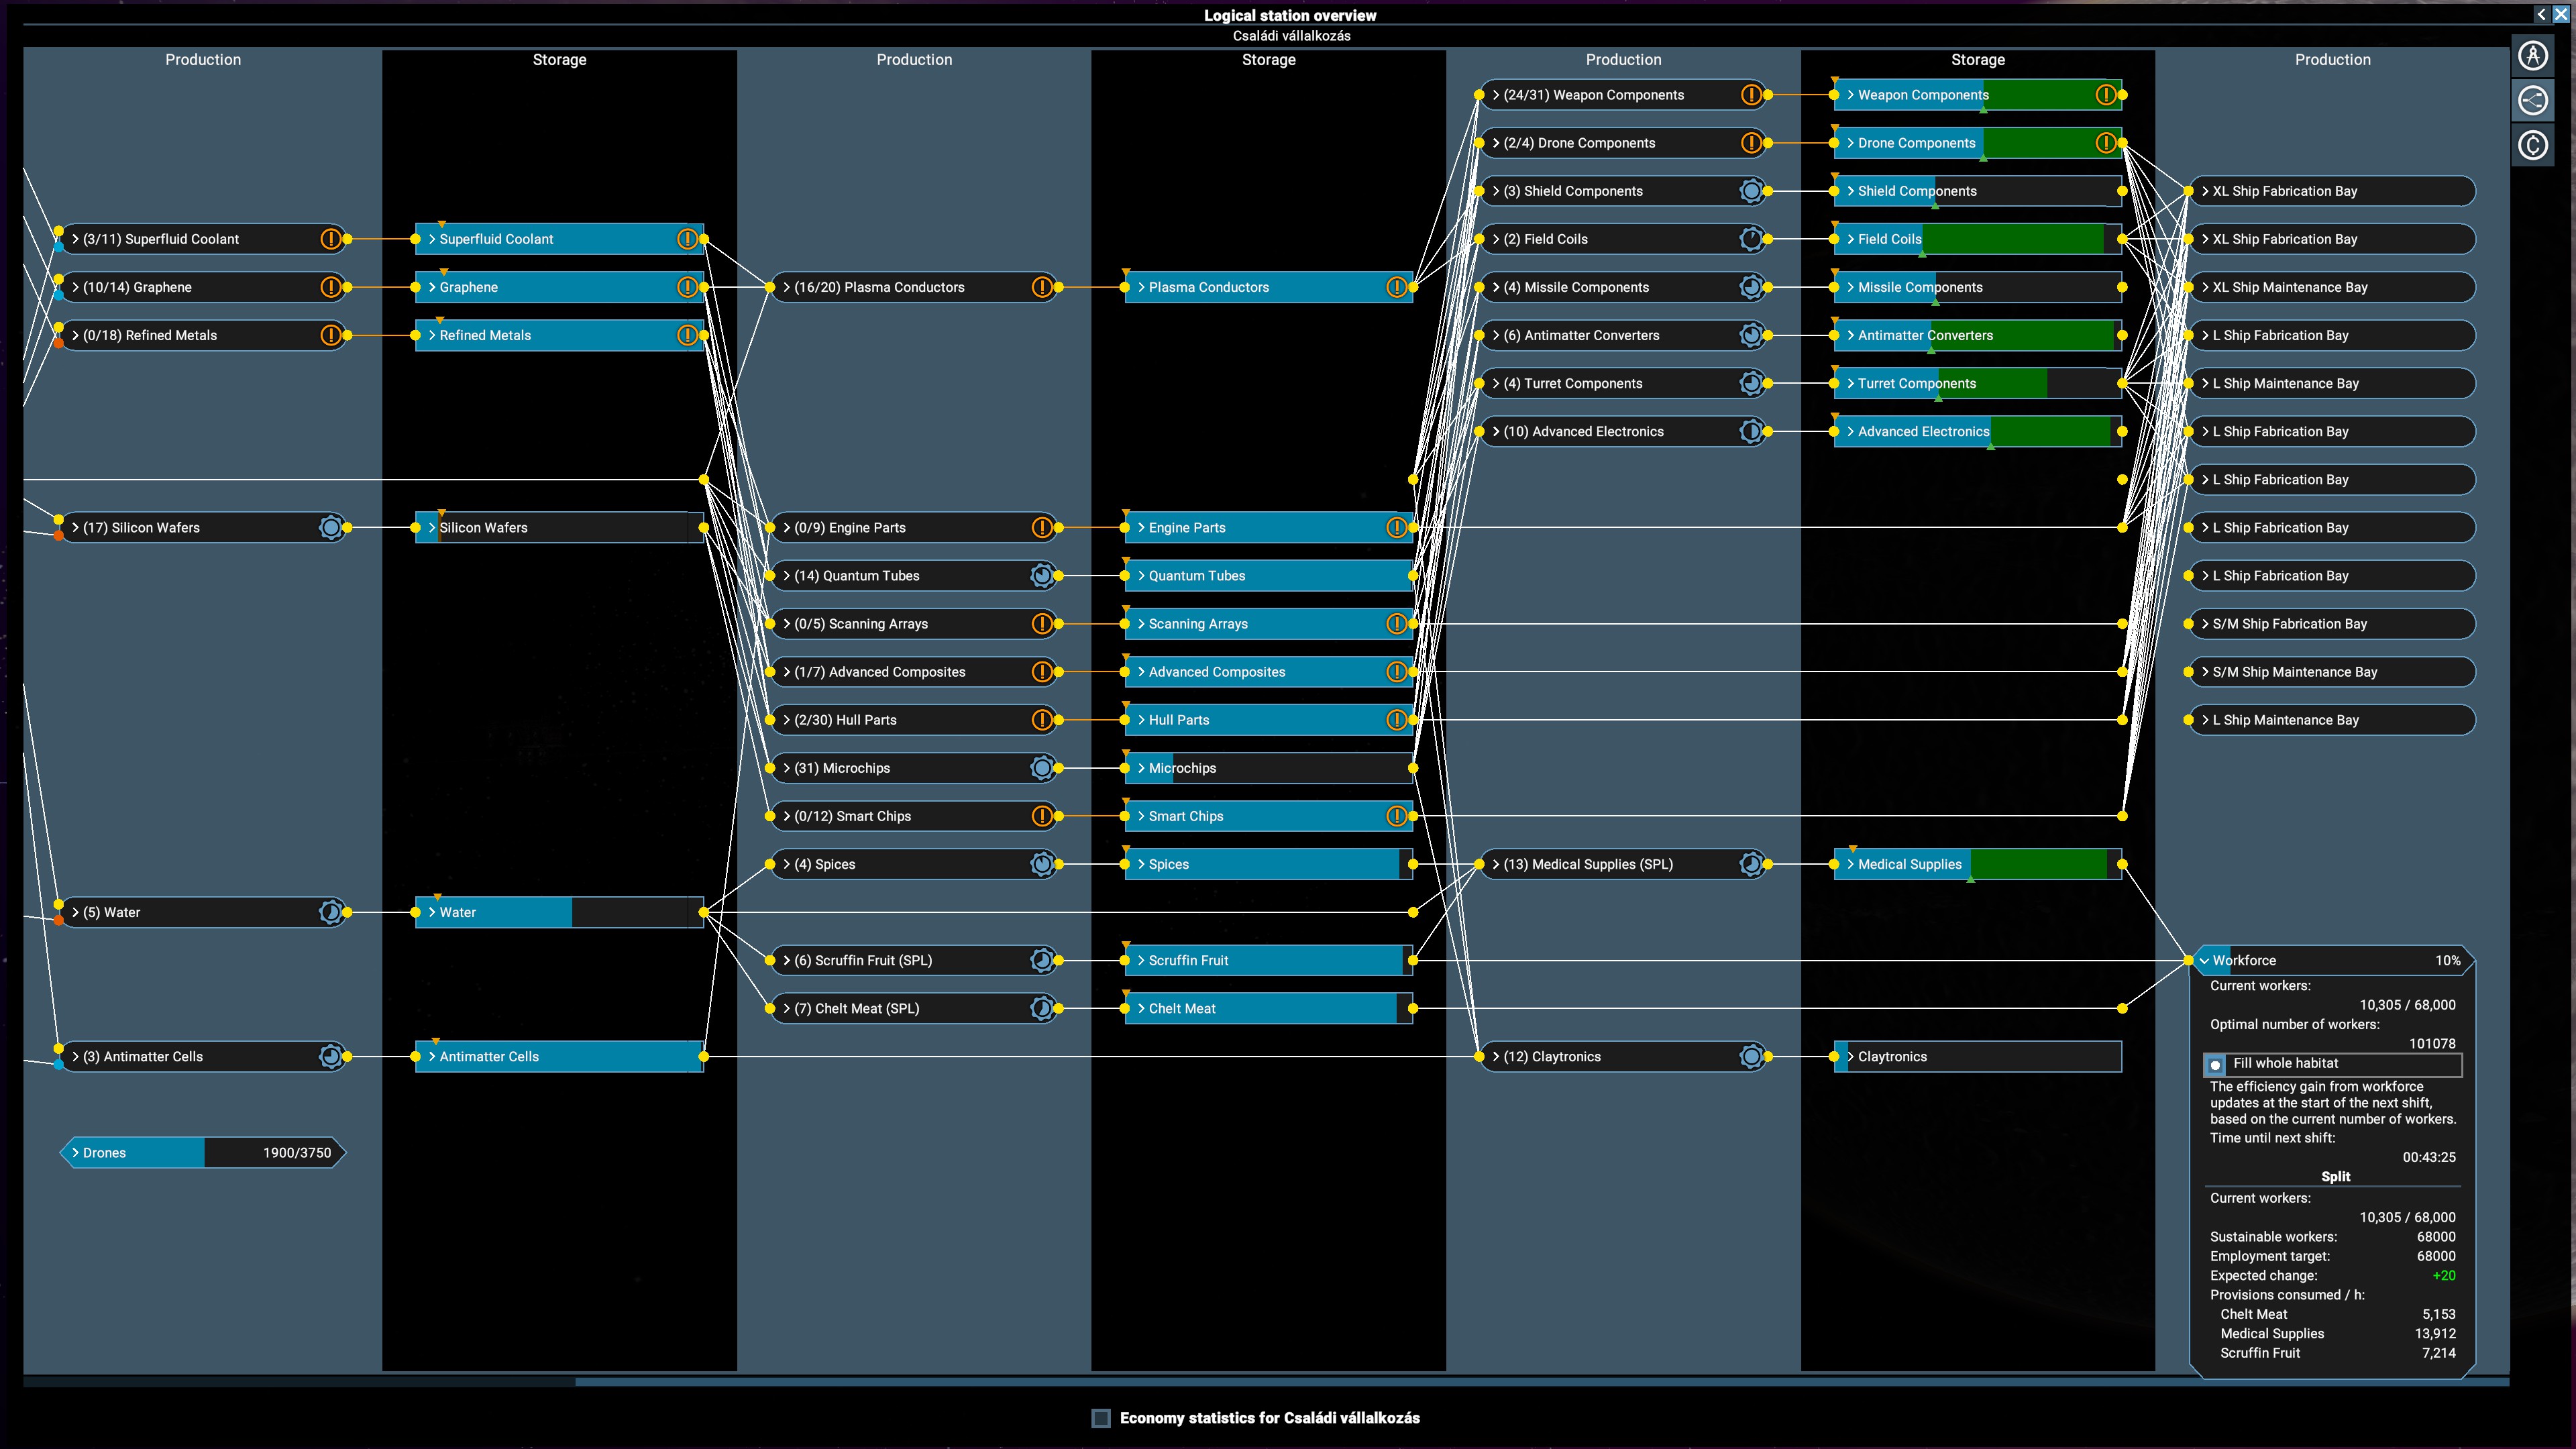Click warning icon on Plasma Conductors production
2576x1449 pixels.
click(x=1042, y=287)
